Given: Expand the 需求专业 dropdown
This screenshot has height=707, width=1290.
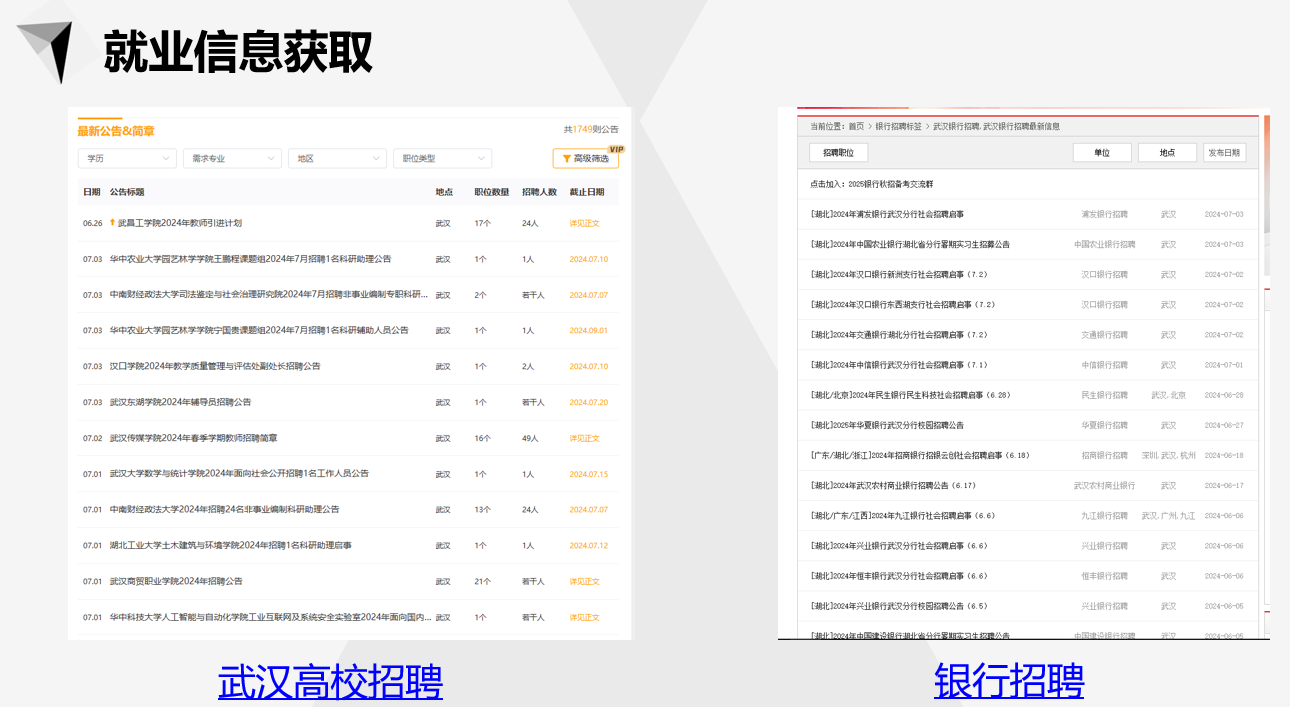Looking at the screenshot, I should (x=232, y=159).
